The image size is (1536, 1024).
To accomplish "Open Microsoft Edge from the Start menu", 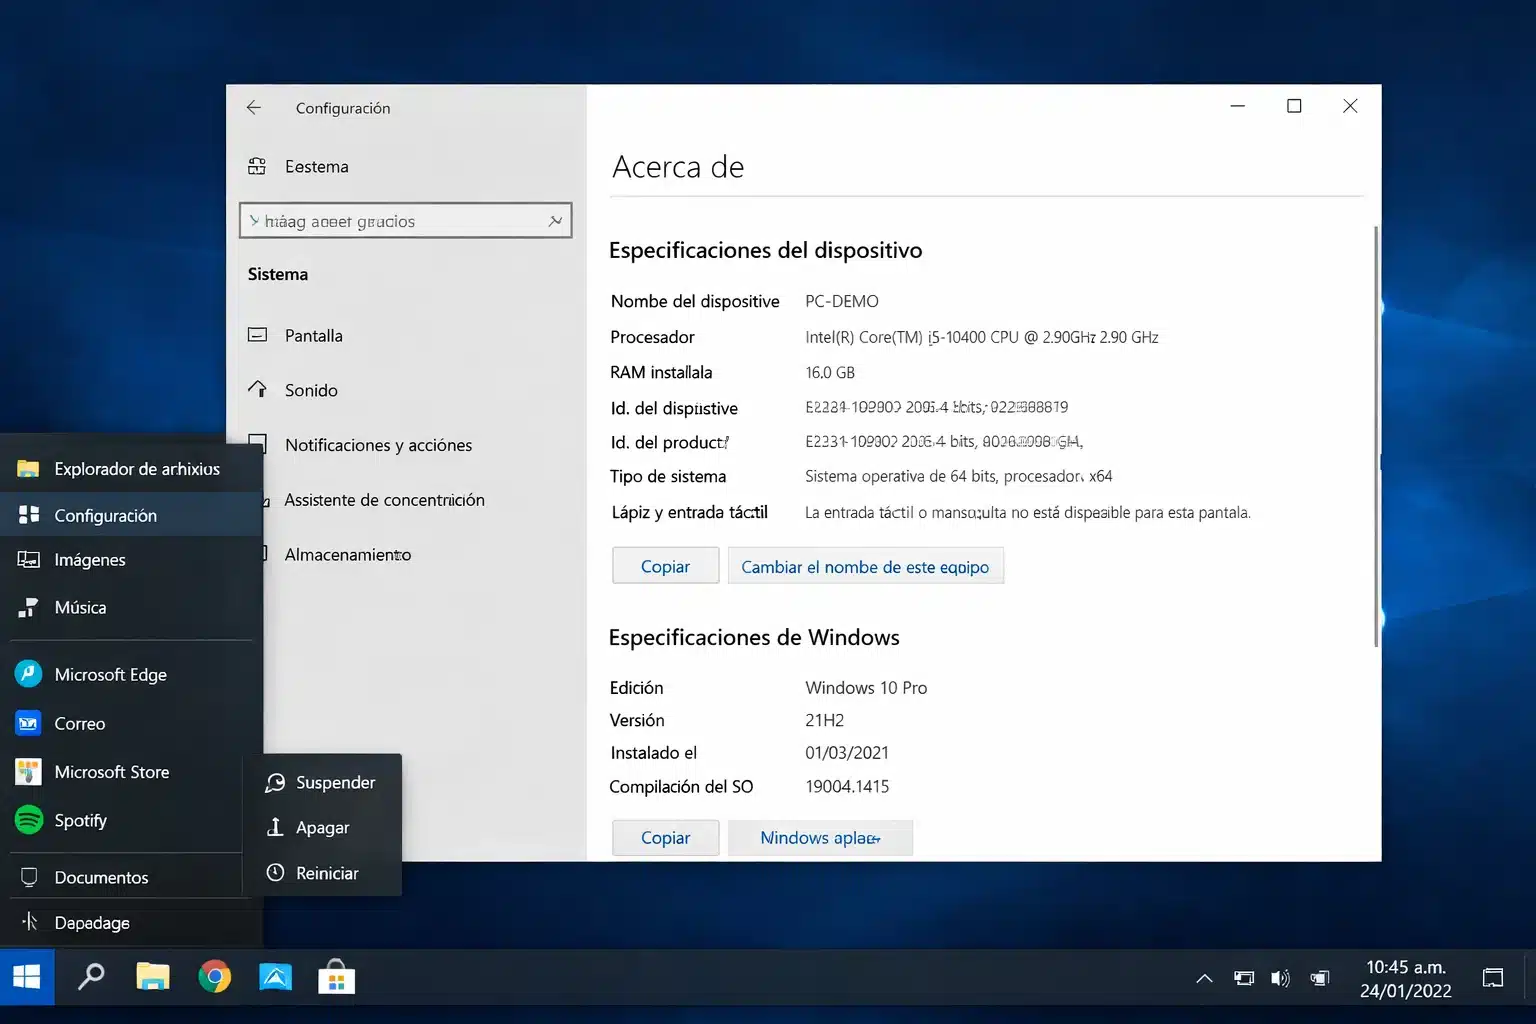I will [110, 674].
